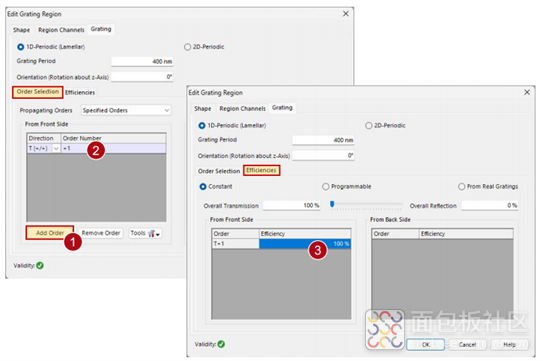This screenshot has height=361, width=543.
Task: Select the T+1 efficiency cell showing 100 %
Action: point(305,244)
